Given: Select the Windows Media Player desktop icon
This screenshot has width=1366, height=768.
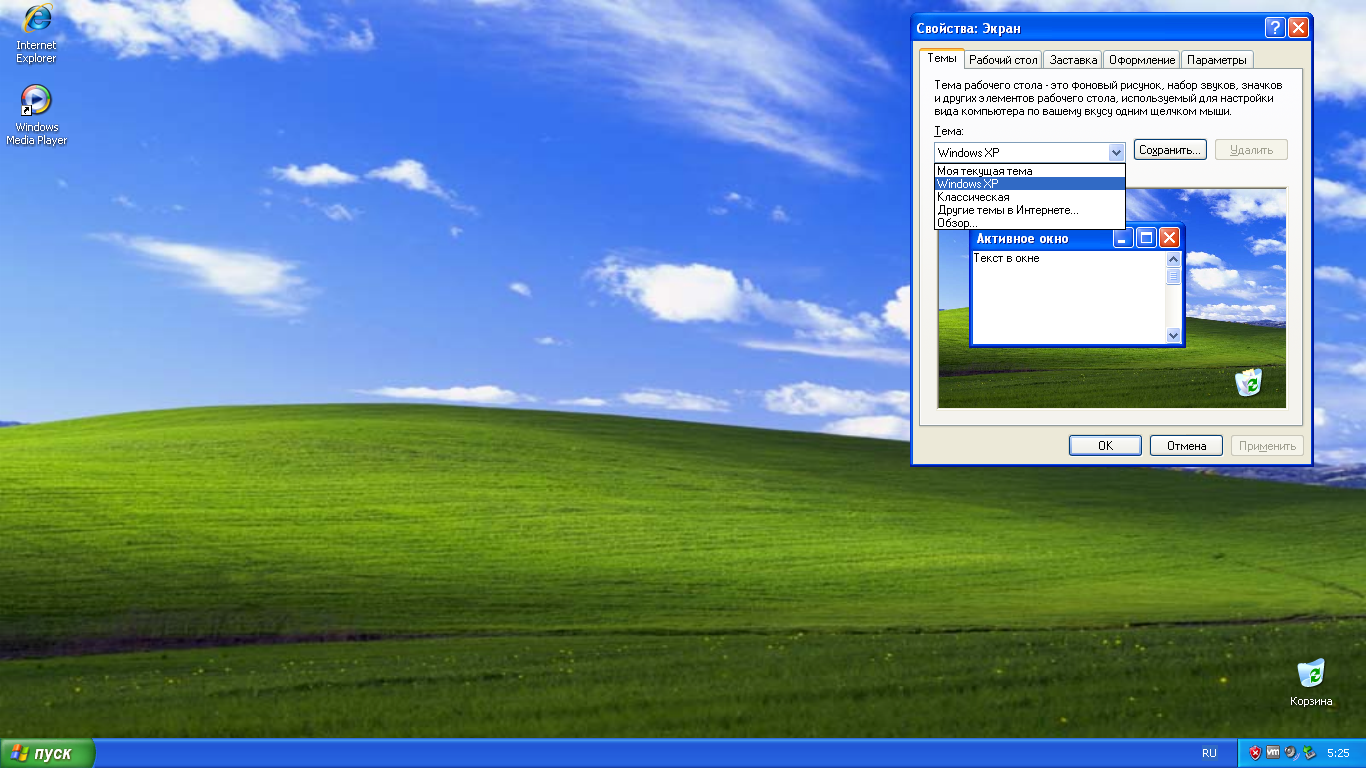Looking at the screenshot, I should click(36, 115).
